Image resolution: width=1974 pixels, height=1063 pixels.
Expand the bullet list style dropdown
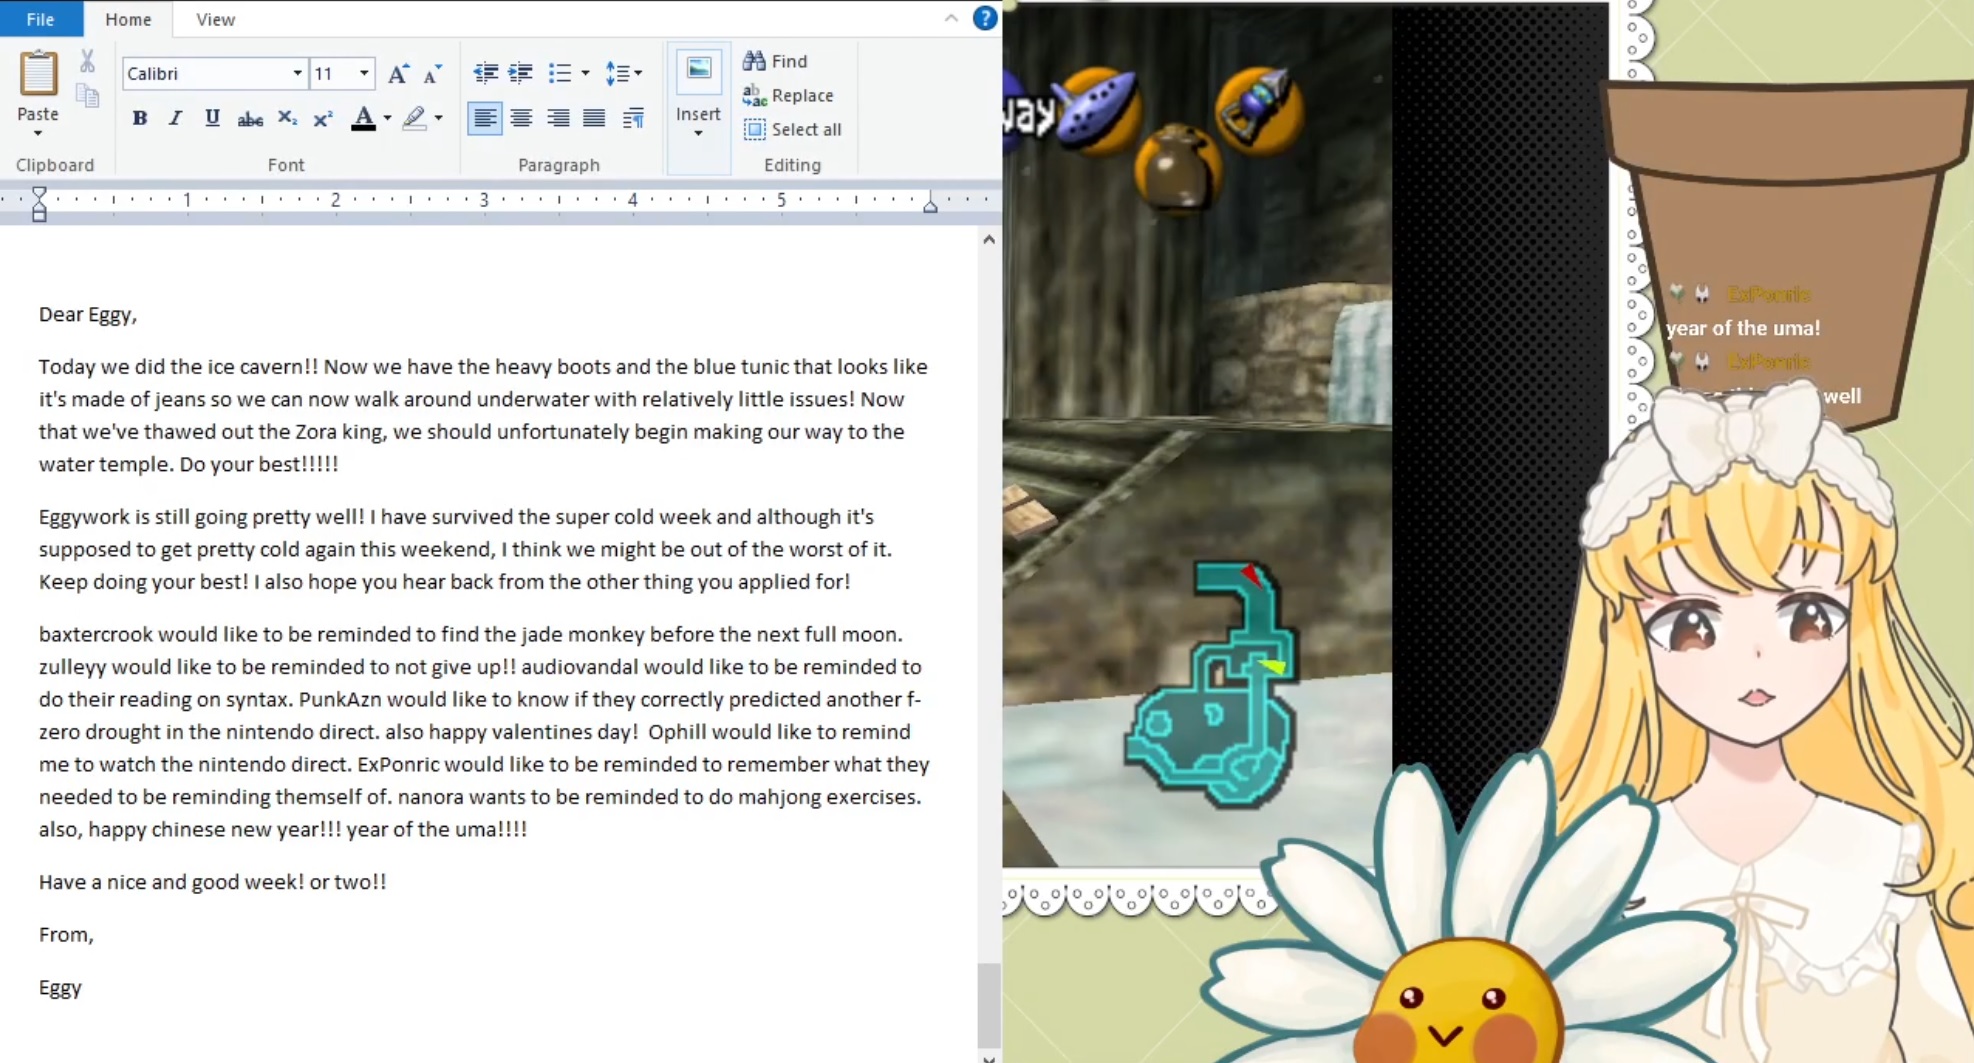(585, 73)
